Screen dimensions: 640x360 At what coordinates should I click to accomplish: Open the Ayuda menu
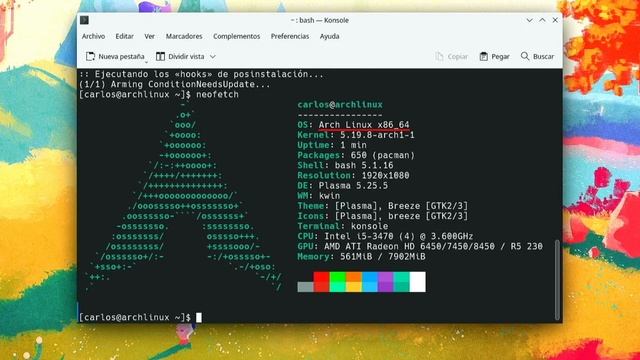[329, 36]
